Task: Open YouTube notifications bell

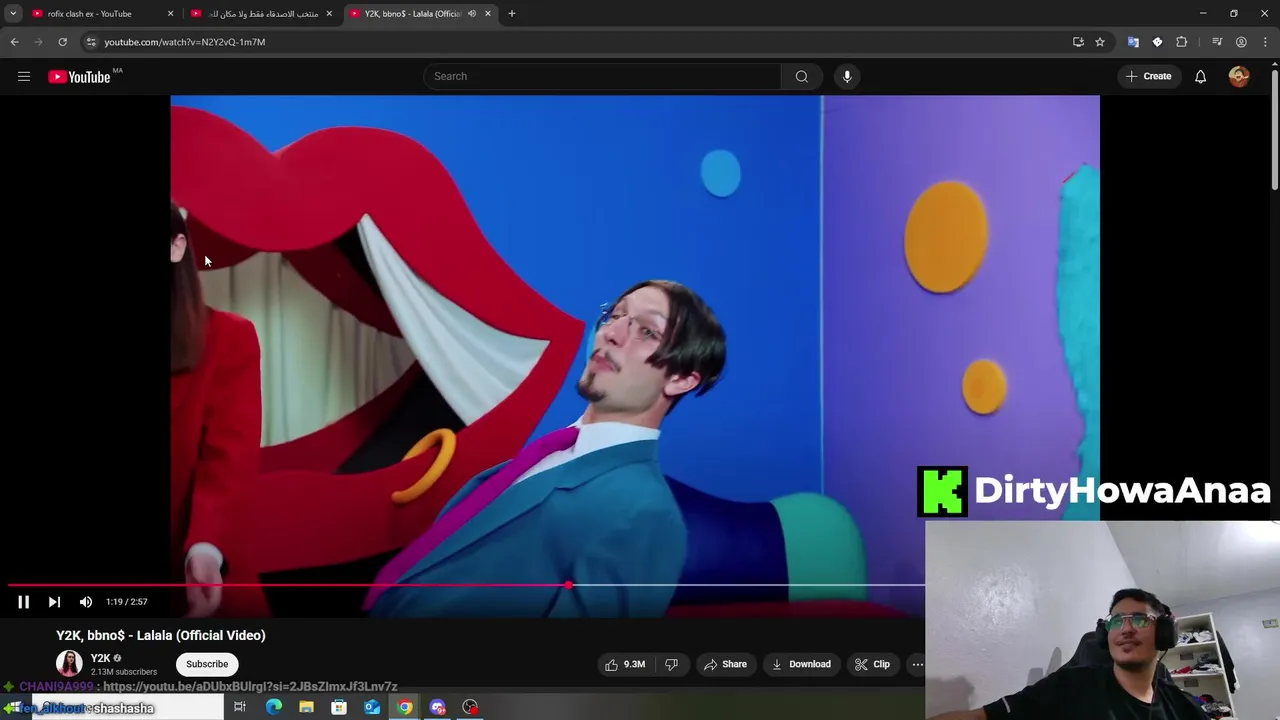Action: tap(1200, 76)
